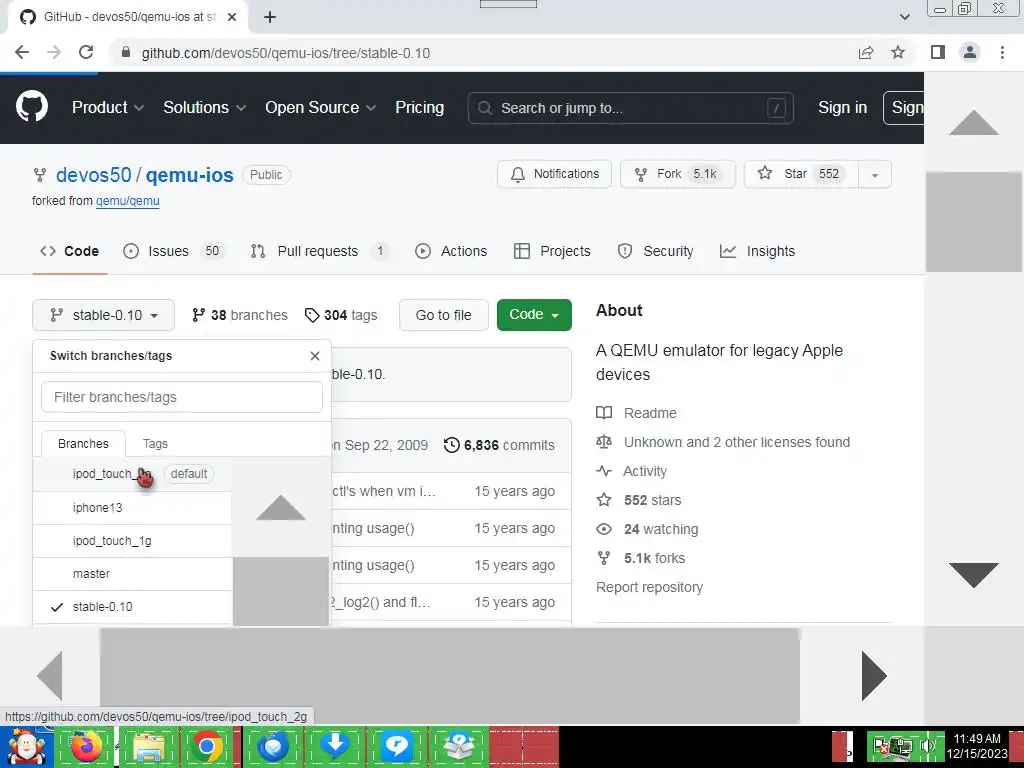View the 38 branches list
1024x768 pixels.
tap(240, 315)
